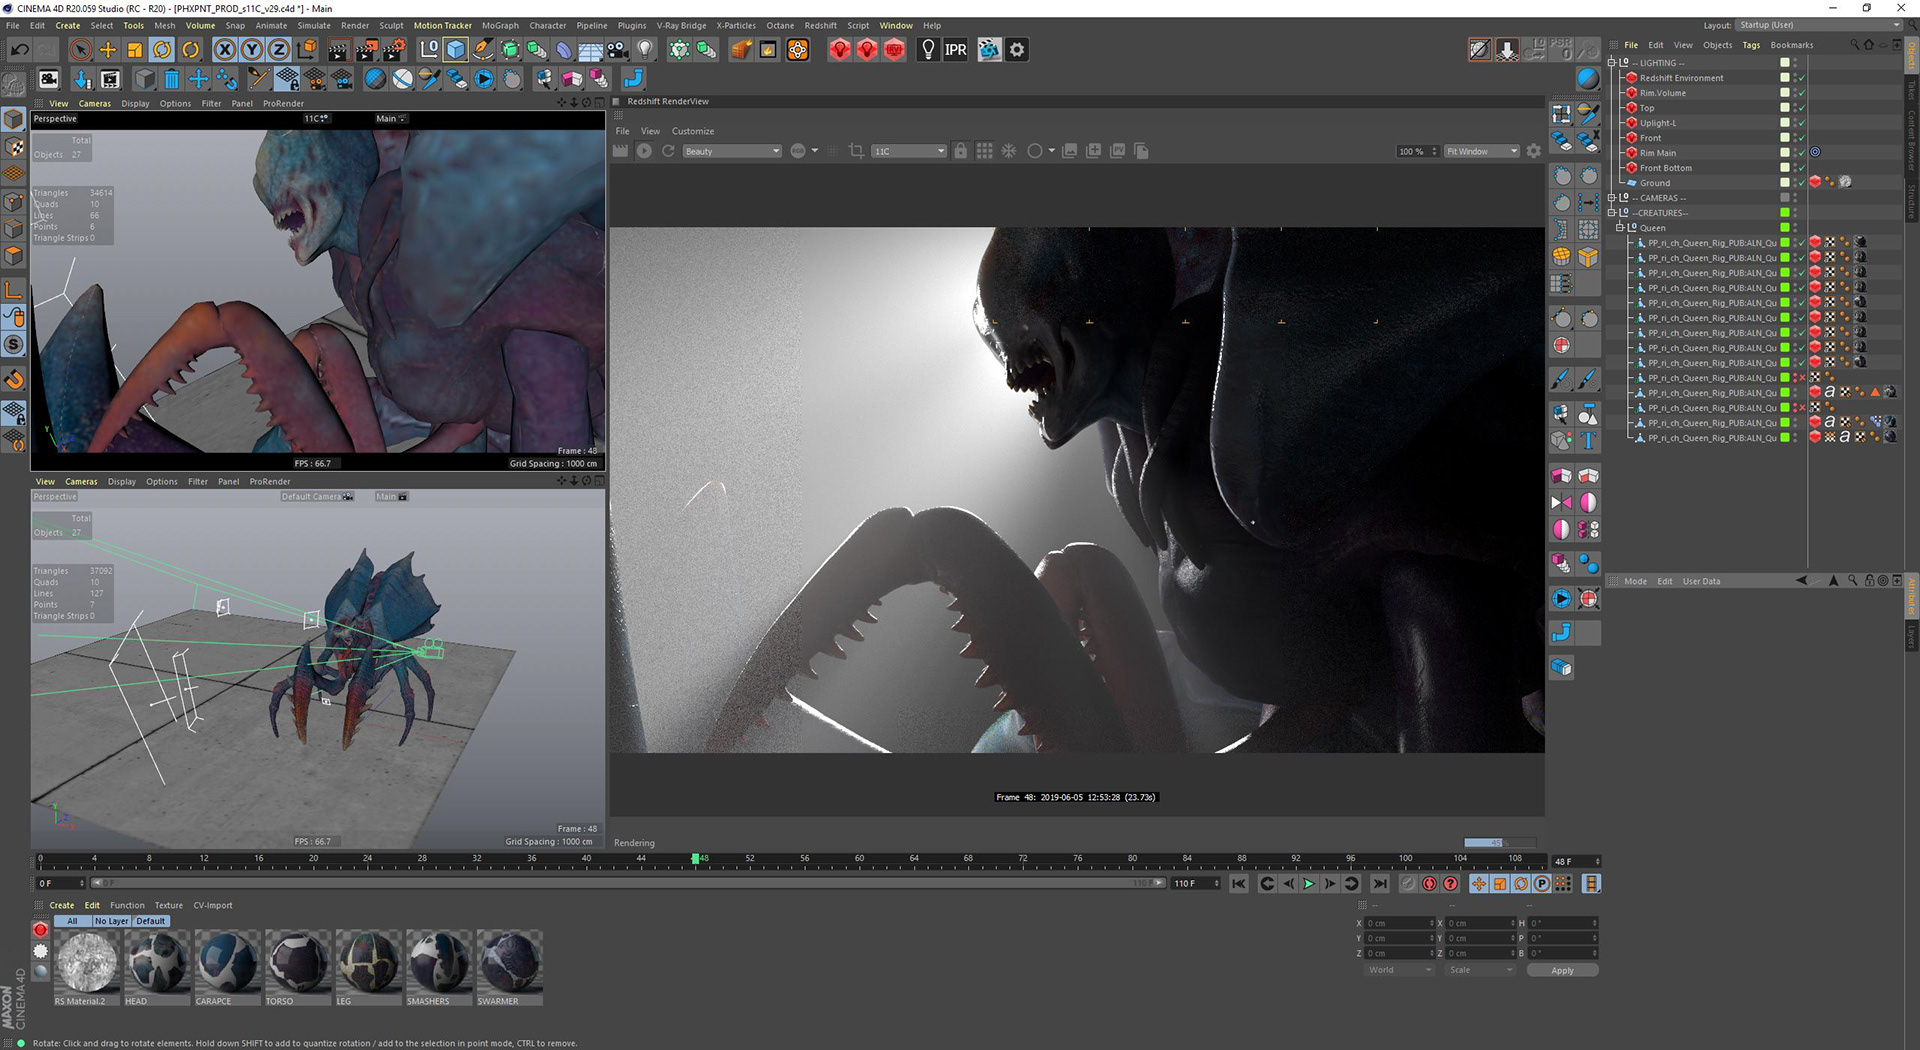Collapse the Queen null
This screenshot has width=1920, height=1050.
pos(1620,228)
